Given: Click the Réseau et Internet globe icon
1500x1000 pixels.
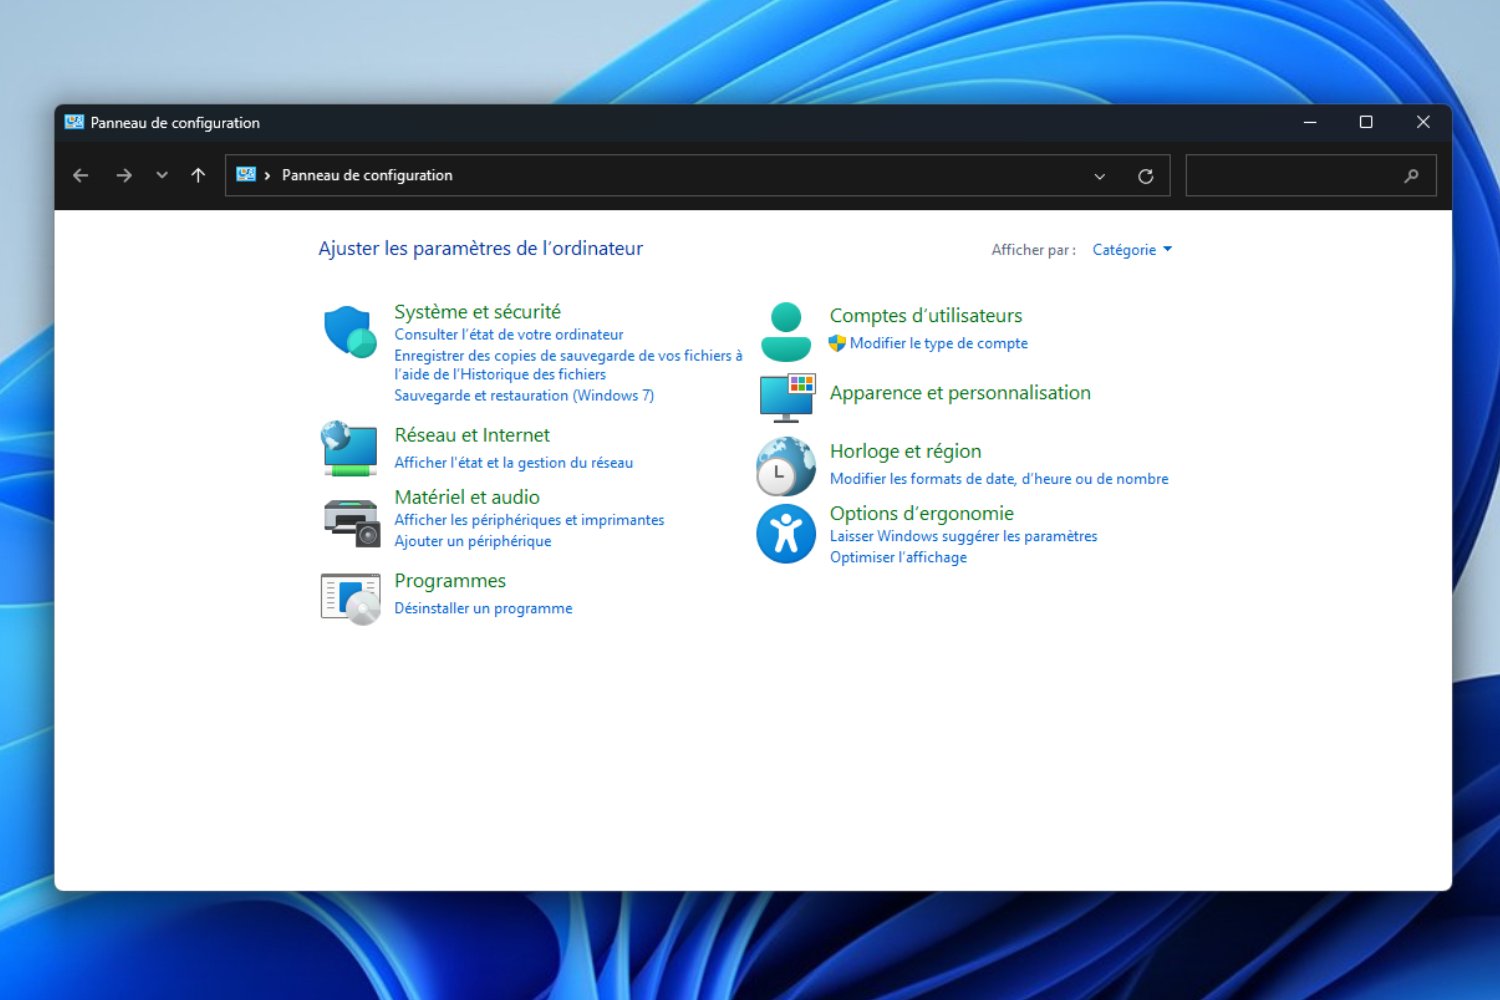Looking at the screenshot, I should point(350,449).
